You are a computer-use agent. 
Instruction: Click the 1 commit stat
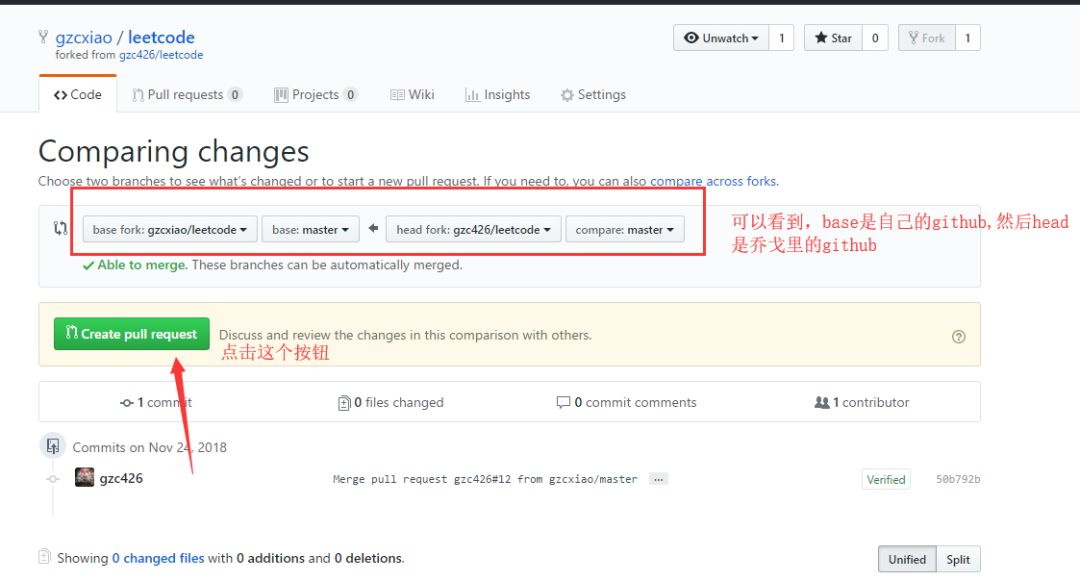coord(156,402)
